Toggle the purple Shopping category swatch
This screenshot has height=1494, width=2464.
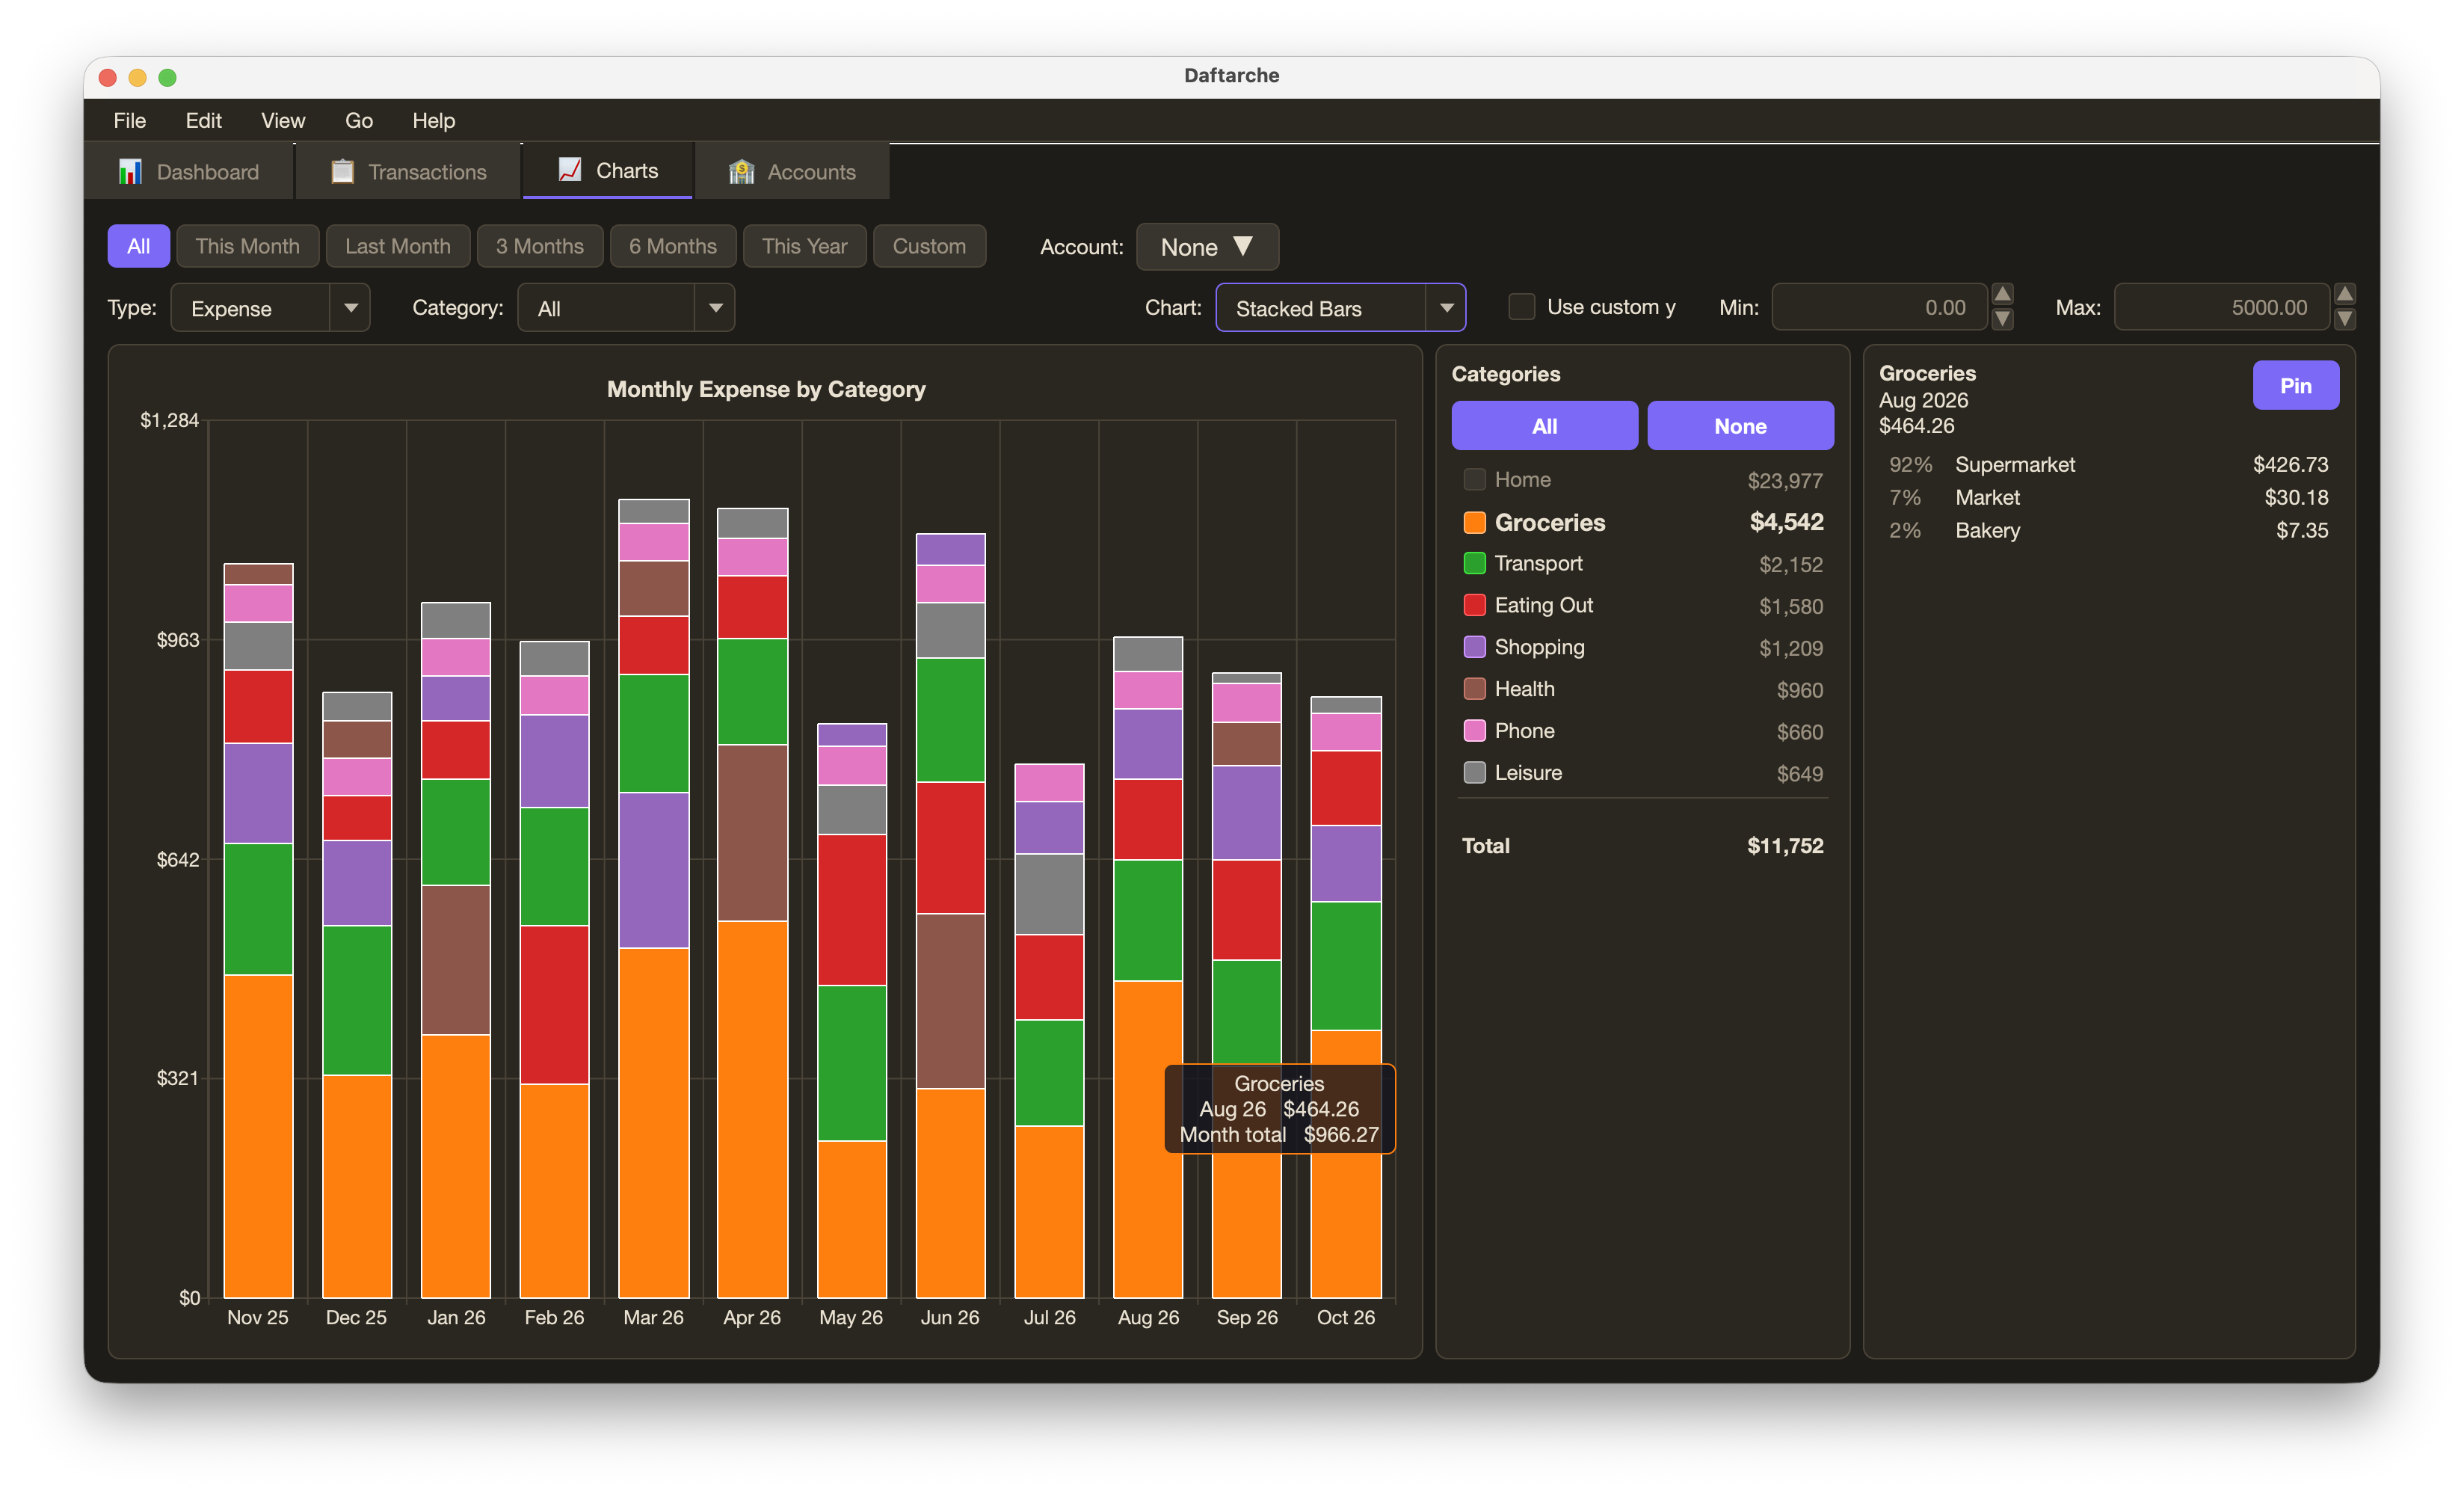point(1474,648)
